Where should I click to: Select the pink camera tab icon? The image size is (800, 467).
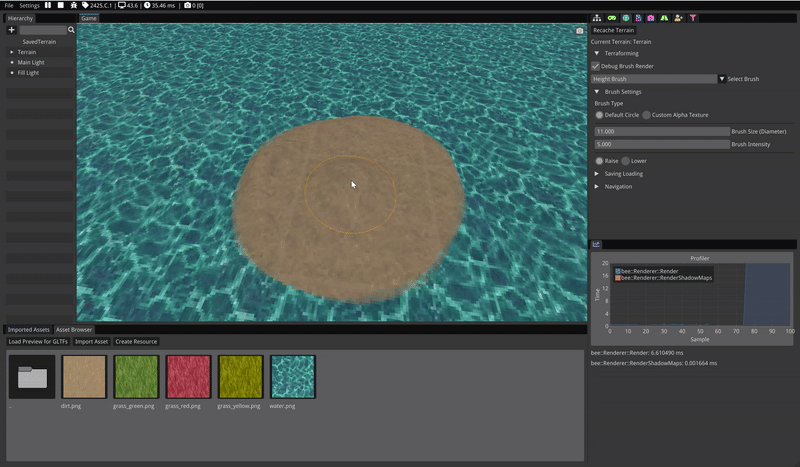point(650,18)
